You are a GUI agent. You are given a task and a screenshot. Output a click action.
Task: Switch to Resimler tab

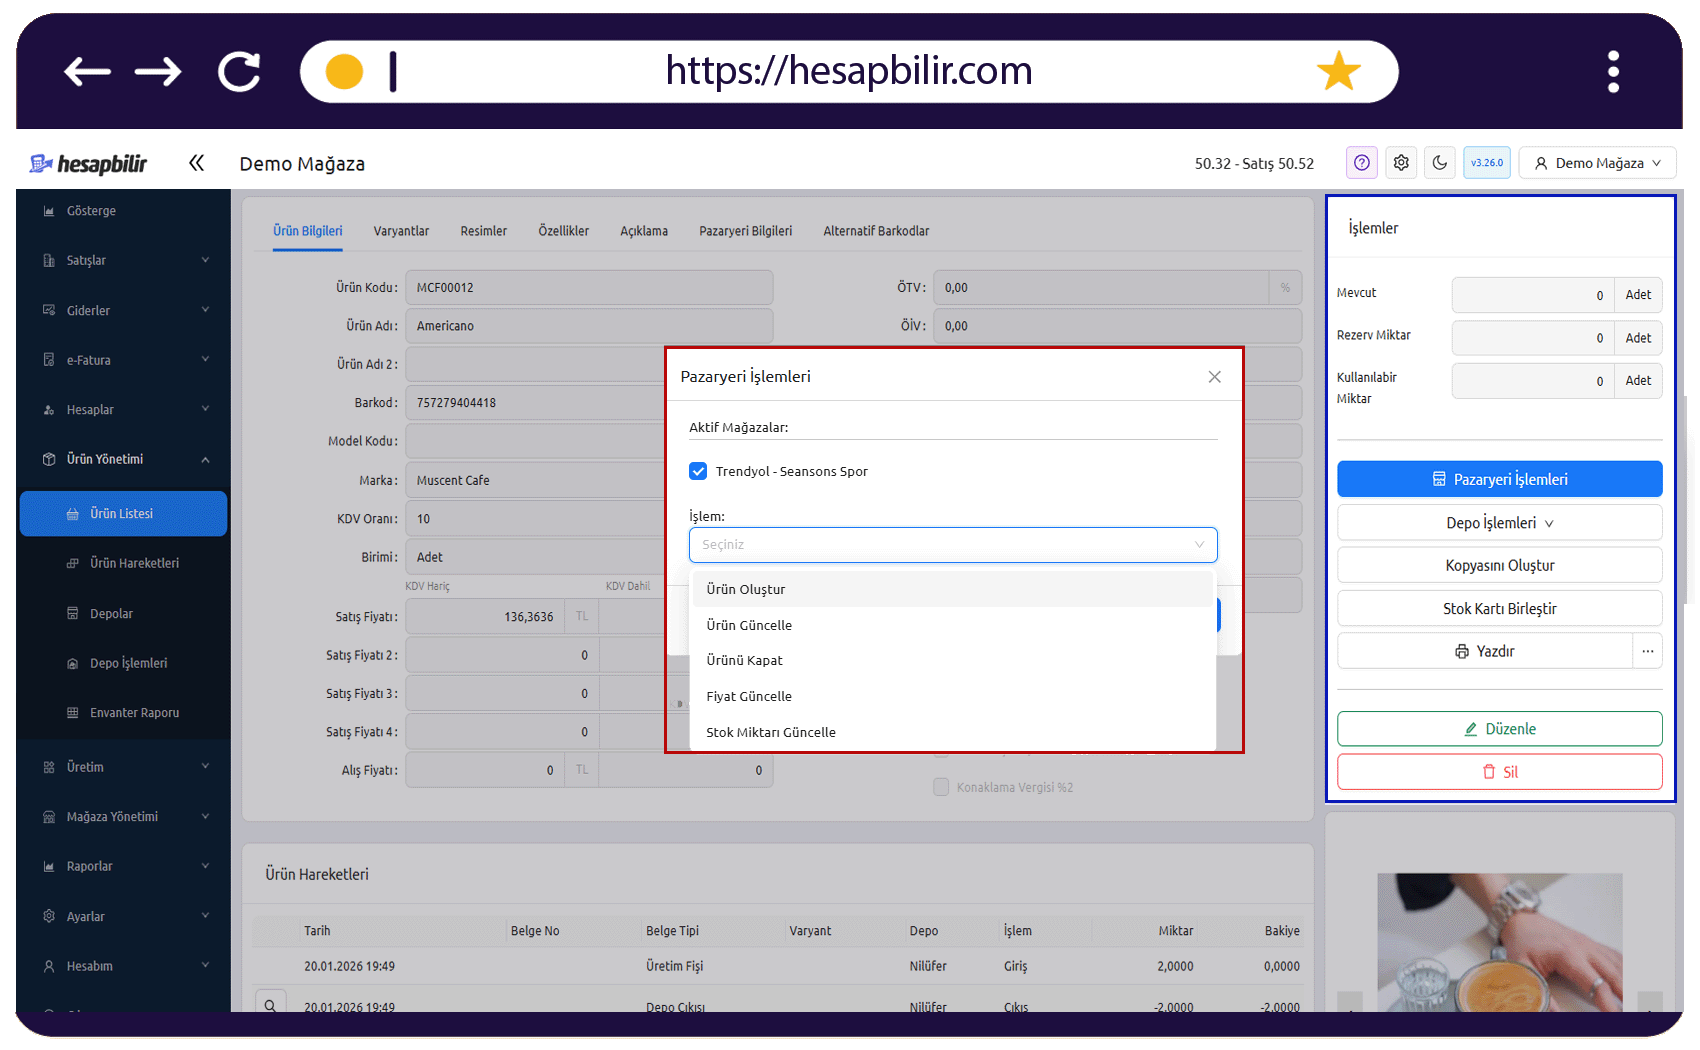pyautogui.click(x=483, y=231)
